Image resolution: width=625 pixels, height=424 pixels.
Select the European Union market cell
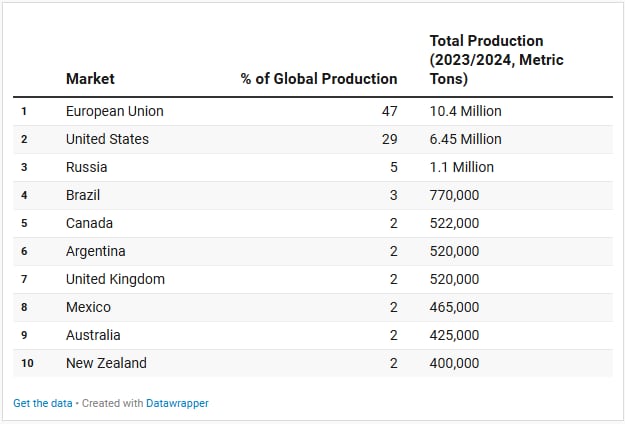(x=114, y=111)
